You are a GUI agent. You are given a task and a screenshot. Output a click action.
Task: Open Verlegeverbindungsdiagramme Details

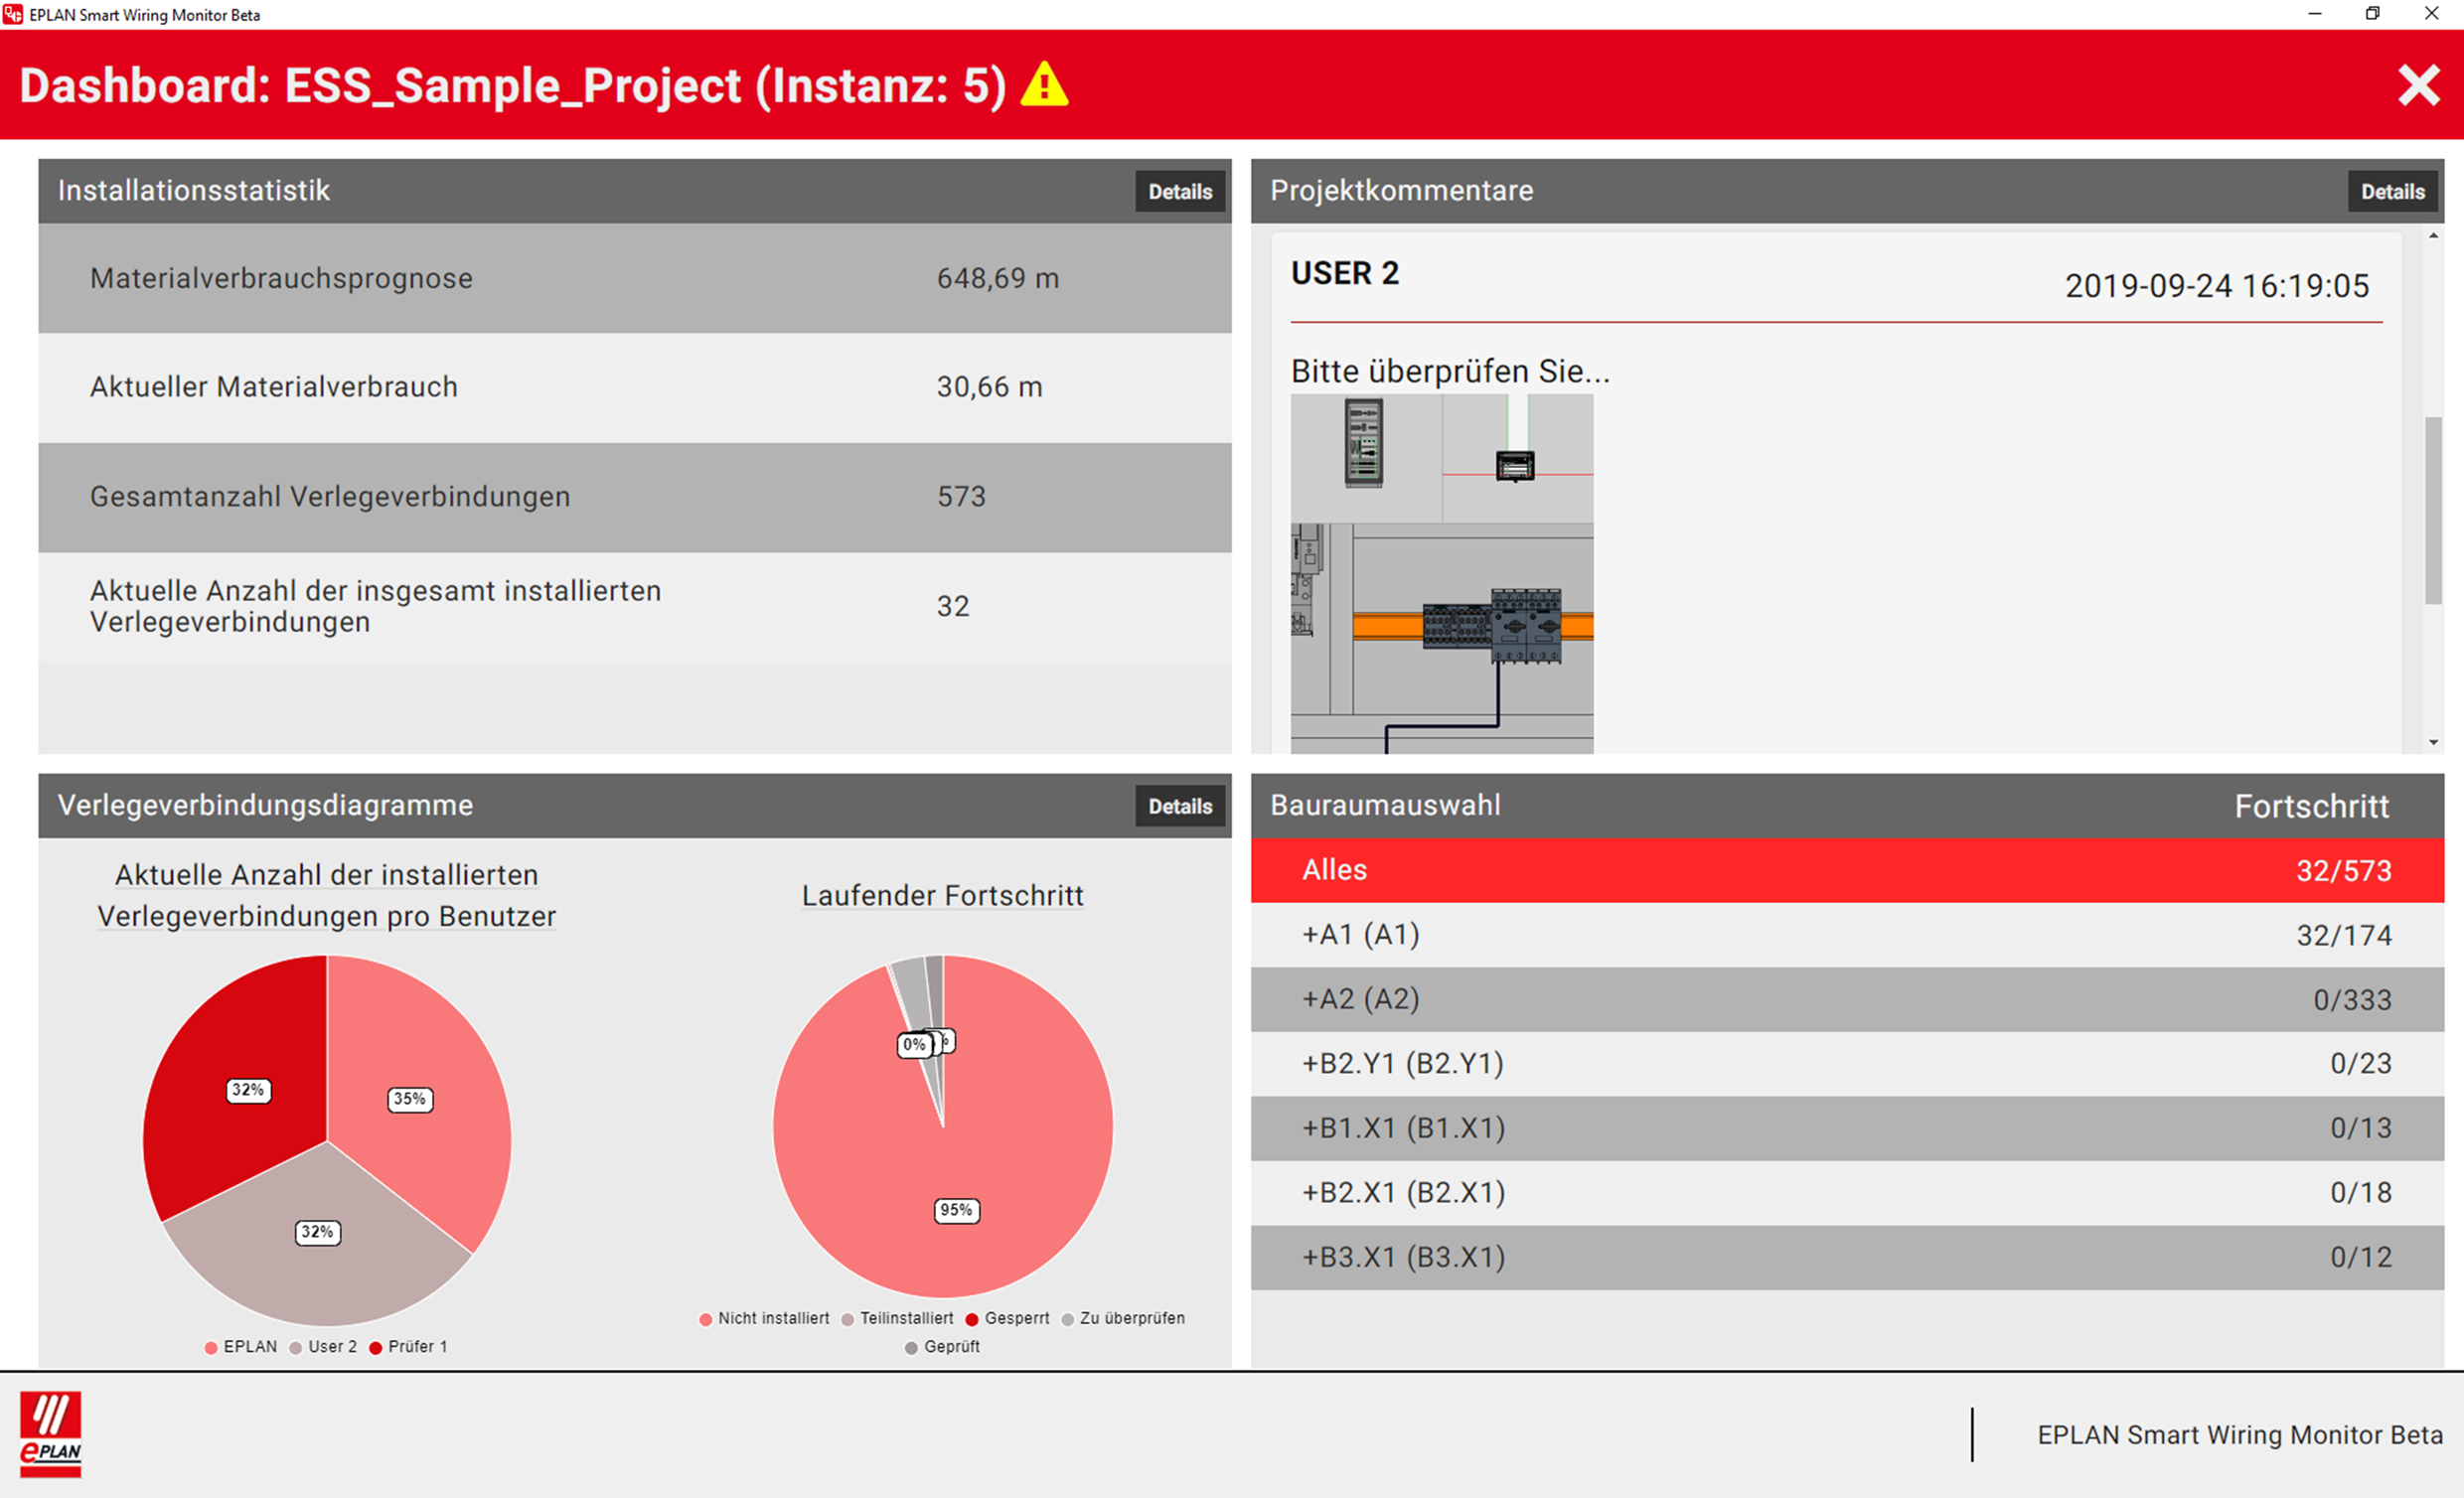1179,806
